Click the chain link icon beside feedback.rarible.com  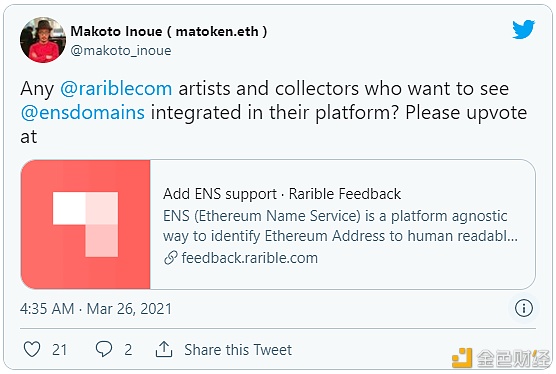coord(171,258)
